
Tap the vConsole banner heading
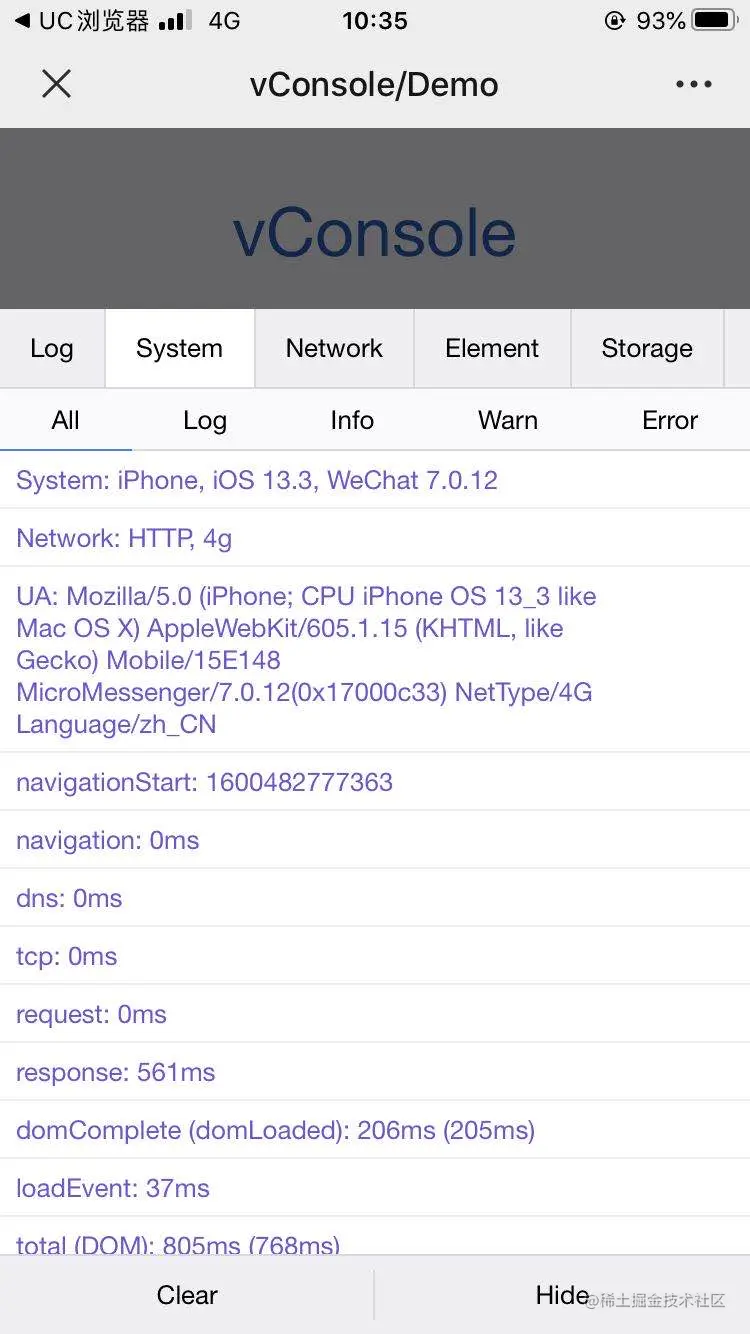point(374,233)
